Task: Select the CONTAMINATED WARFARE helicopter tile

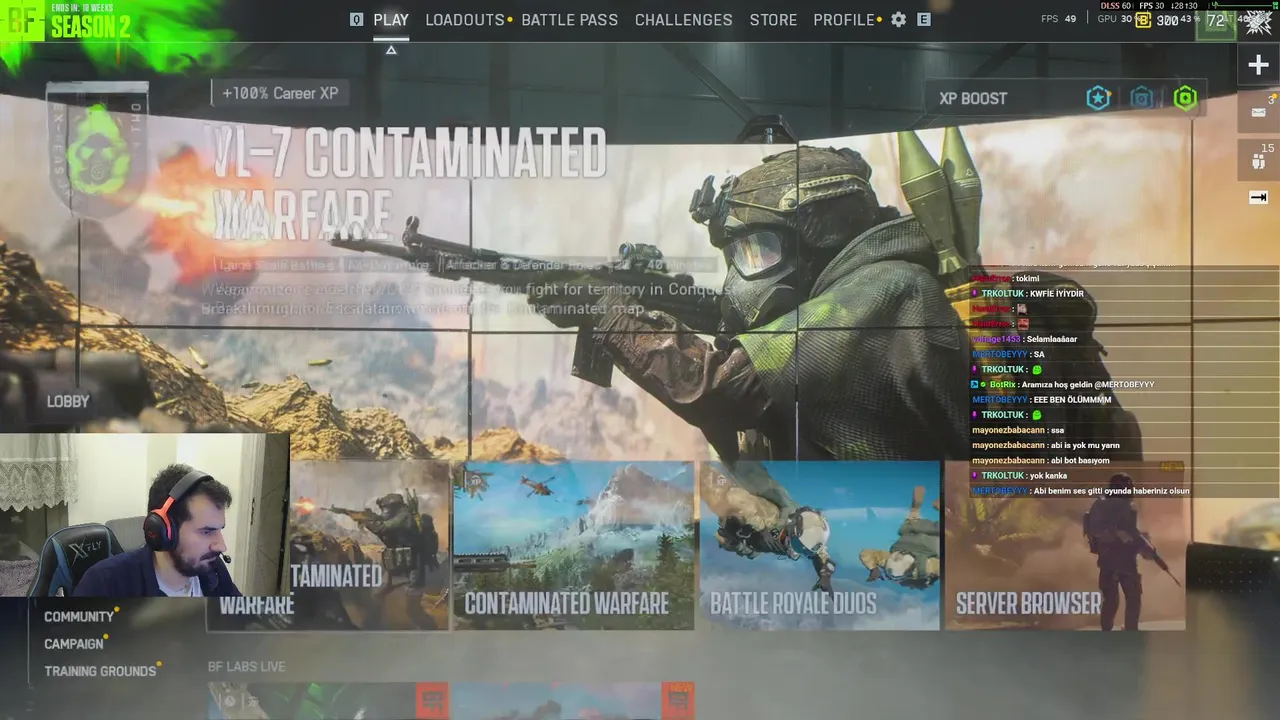Action: (574, 545)
